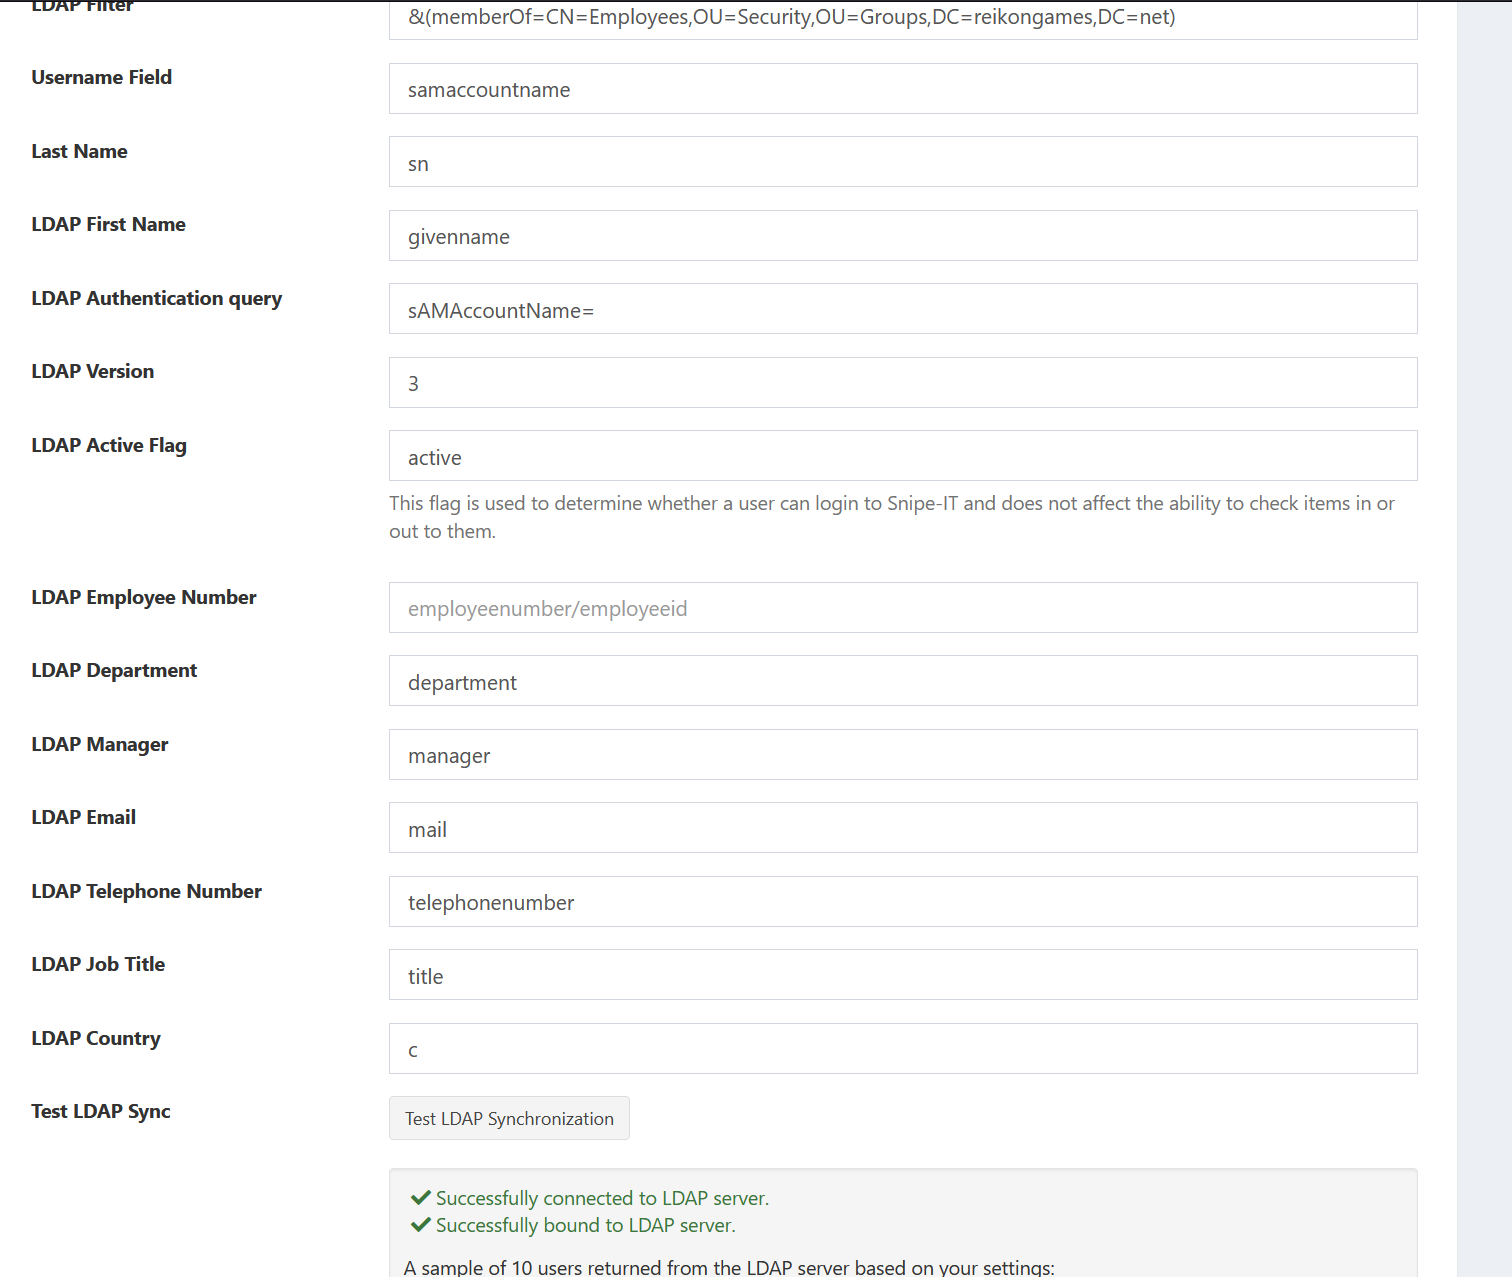Click the green checkmark beside 'Successfully bound'
Screen dimensions: 1512x1277
(421, 1224)
